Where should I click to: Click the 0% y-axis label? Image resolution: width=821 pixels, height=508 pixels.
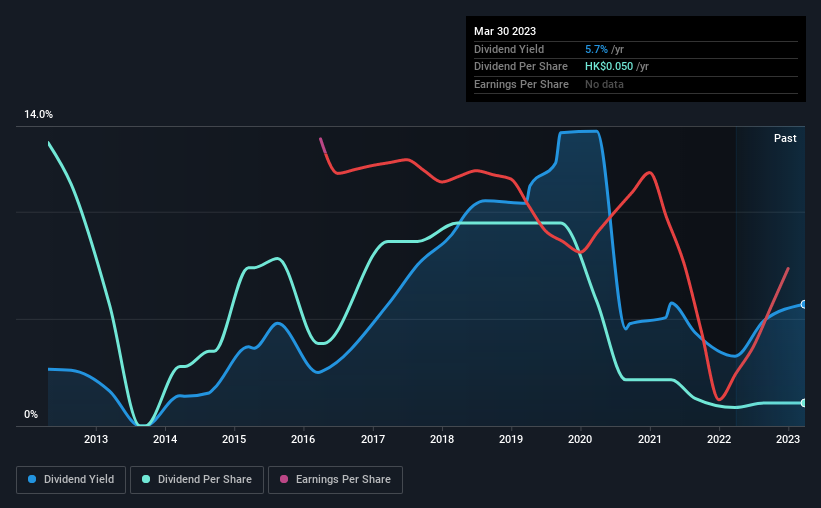coord(31,414)
